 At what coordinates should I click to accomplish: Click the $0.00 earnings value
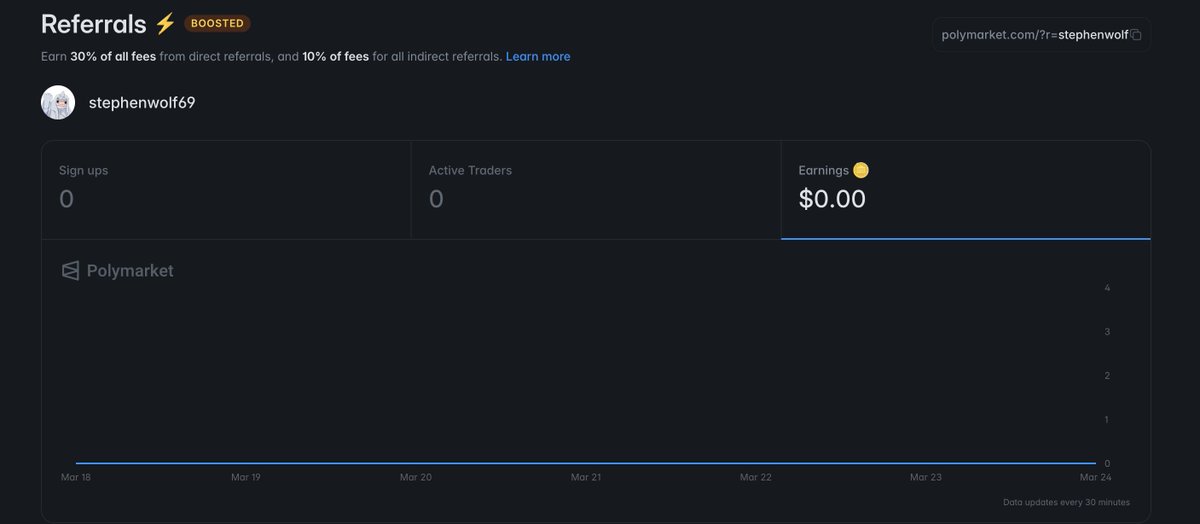[832, 199]
